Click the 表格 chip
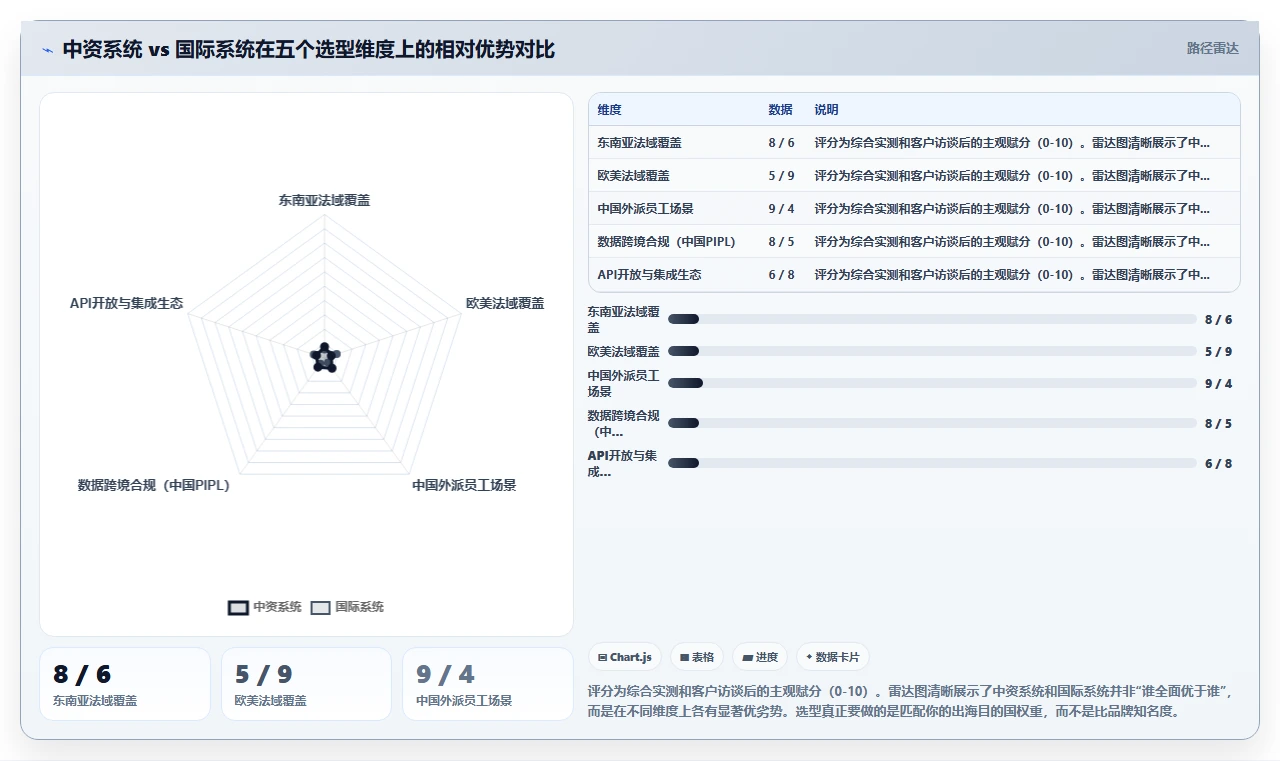This screenshot has width=1280, height=761. tap(697, 657)
